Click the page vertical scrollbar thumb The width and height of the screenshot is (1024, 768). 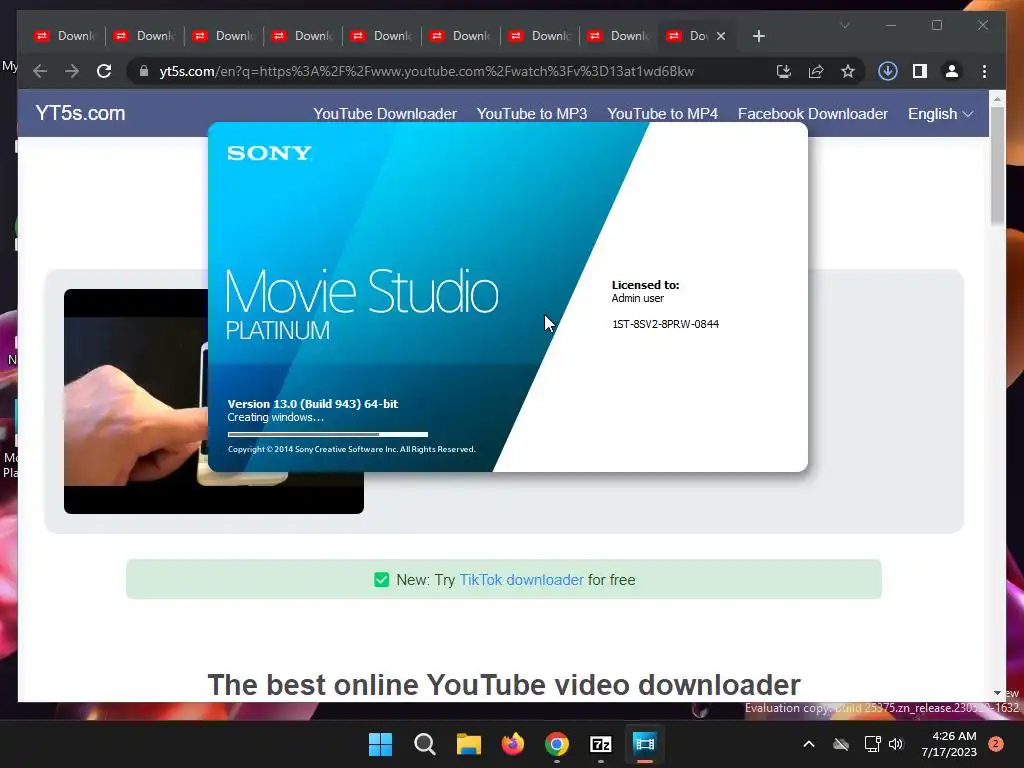click(x=997, y=165)
